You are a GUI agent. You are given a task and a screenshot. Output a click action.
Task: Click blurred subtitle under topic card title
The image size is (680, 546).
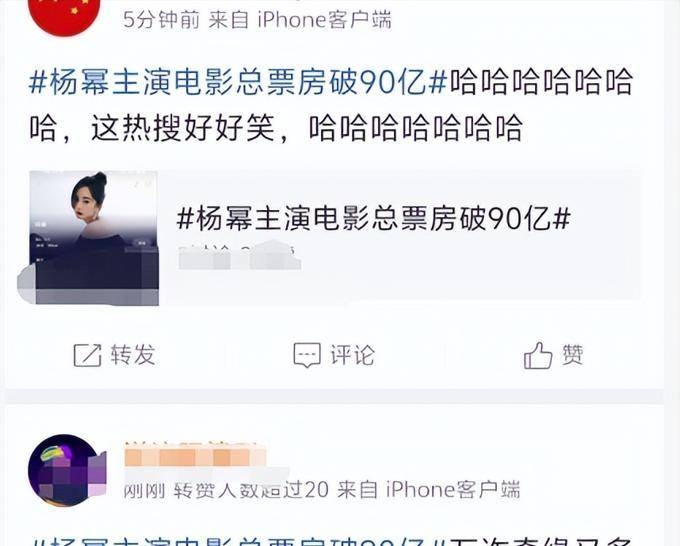[239, 256]
